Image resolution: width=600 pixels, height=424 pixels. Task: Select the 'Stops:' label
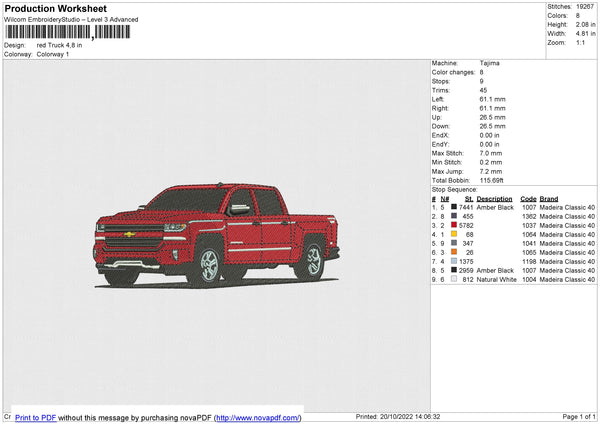click(x=441, y=81)
